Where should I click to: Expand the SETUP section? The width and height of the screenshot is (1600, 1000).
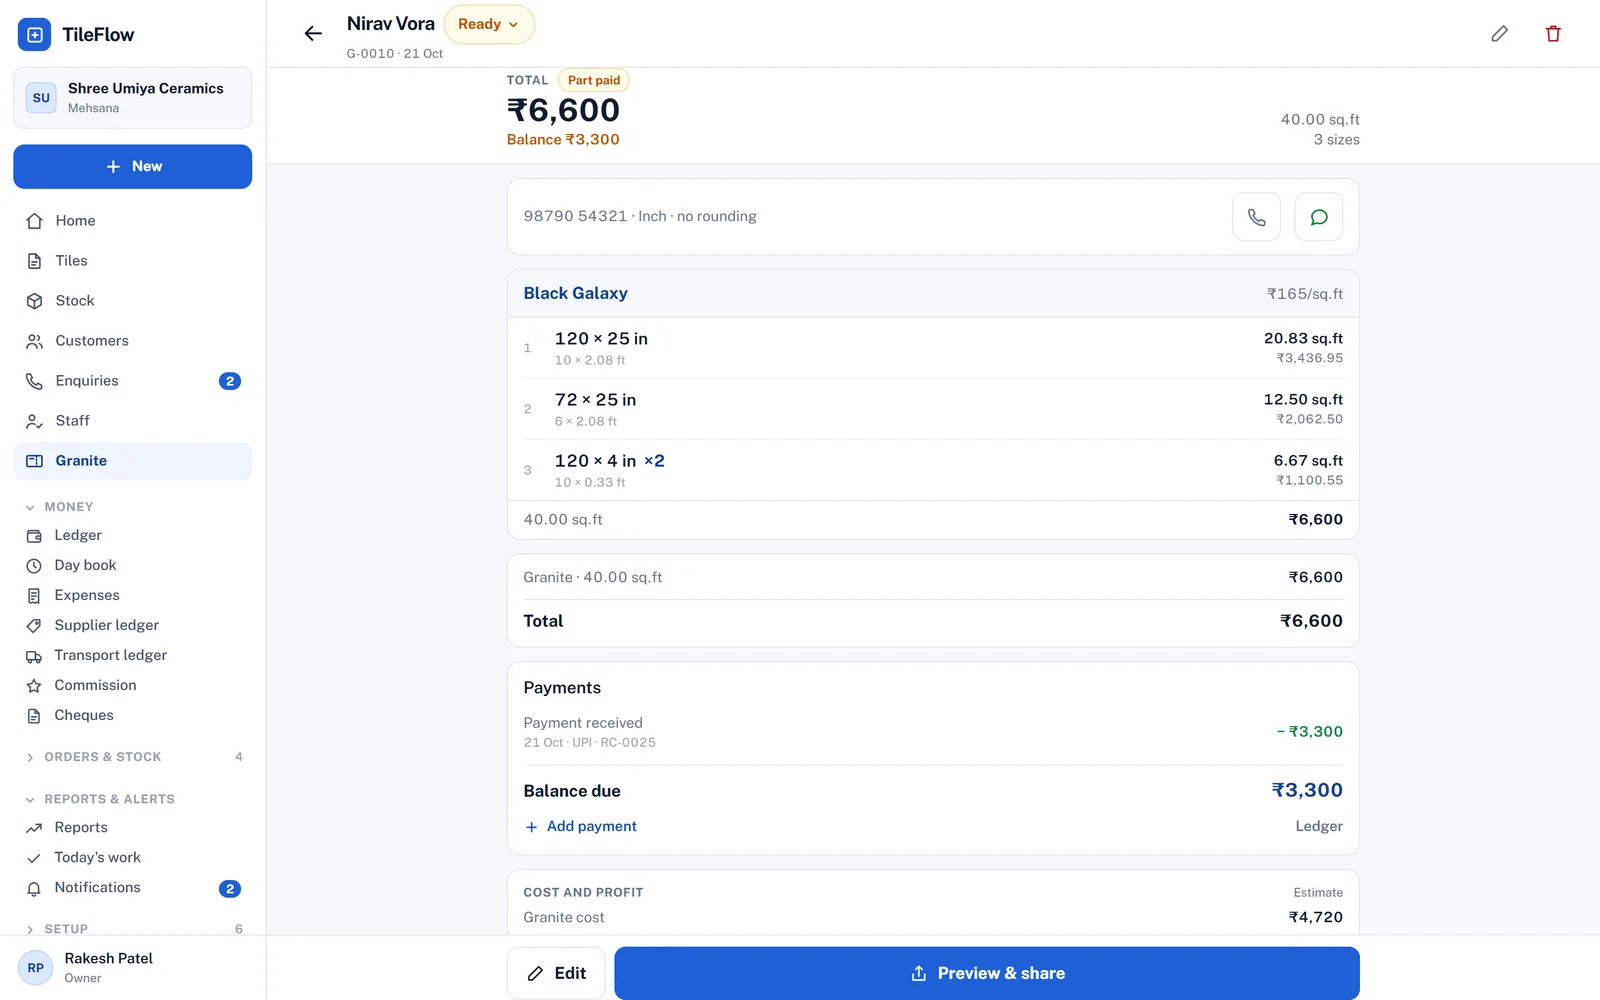(x=132, y=929)
